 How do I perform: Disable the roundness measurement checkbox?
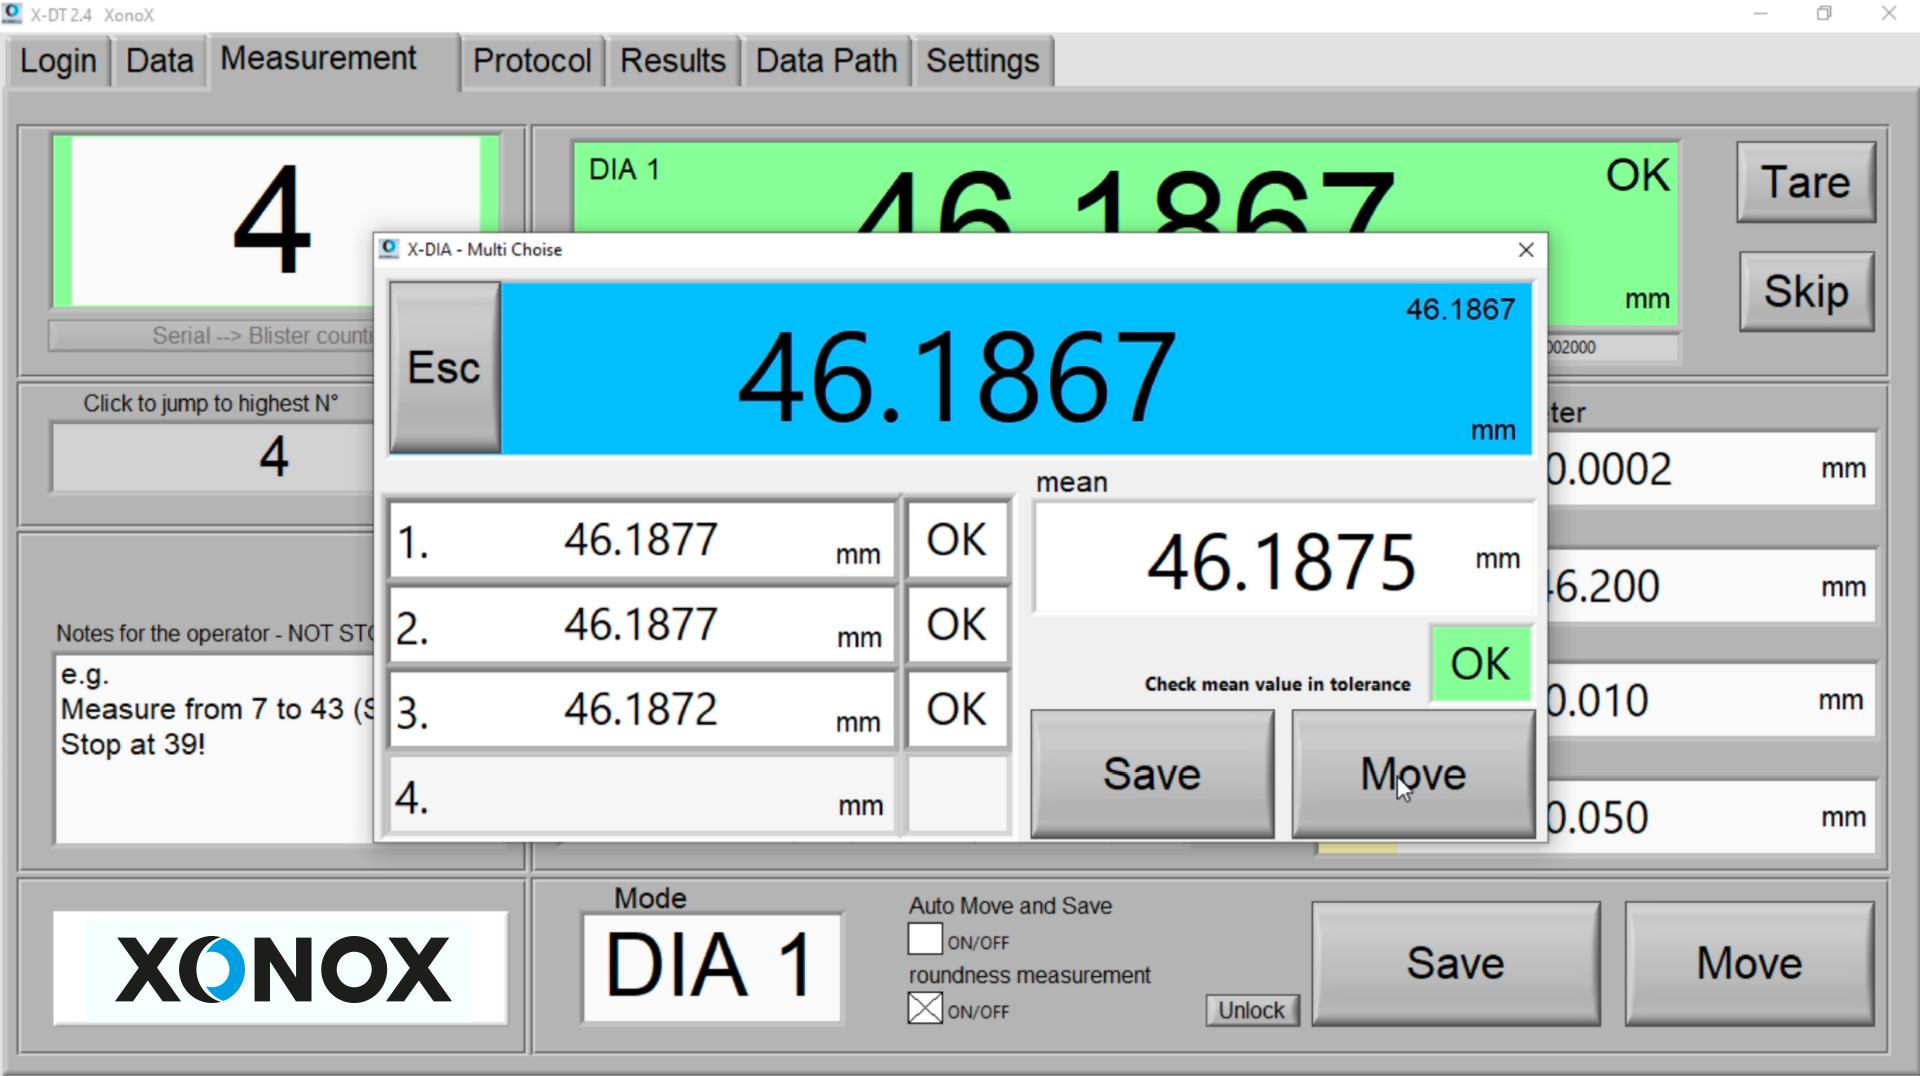coord(925,1009)
